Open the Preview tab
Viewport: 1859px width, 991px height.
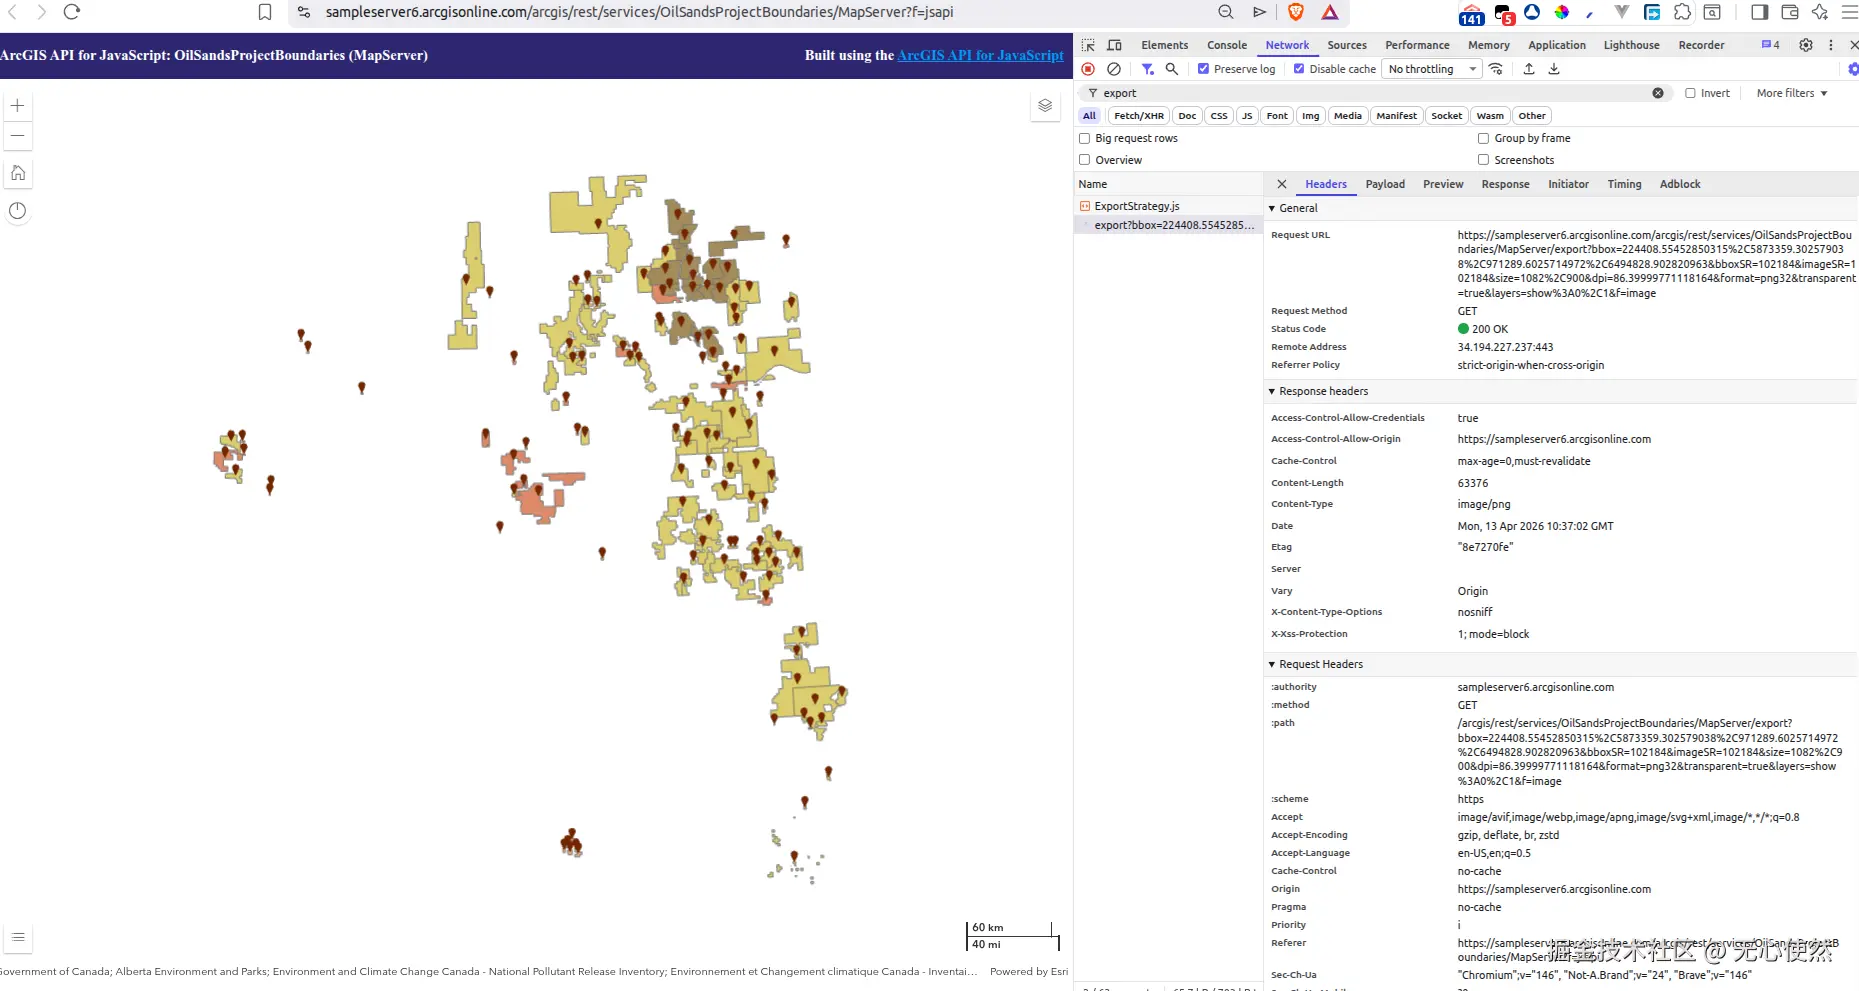click(x=1443, y=184)
